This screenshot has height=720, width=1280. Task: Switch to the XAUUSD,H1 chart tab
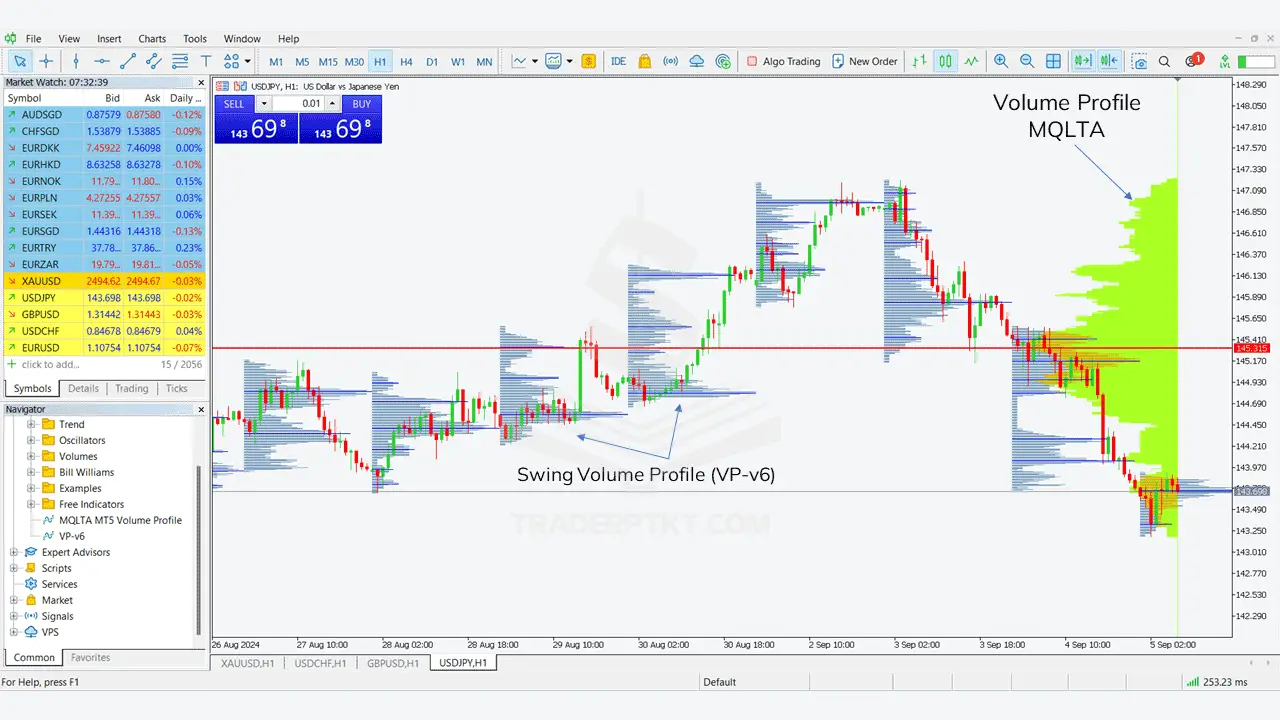248,662
